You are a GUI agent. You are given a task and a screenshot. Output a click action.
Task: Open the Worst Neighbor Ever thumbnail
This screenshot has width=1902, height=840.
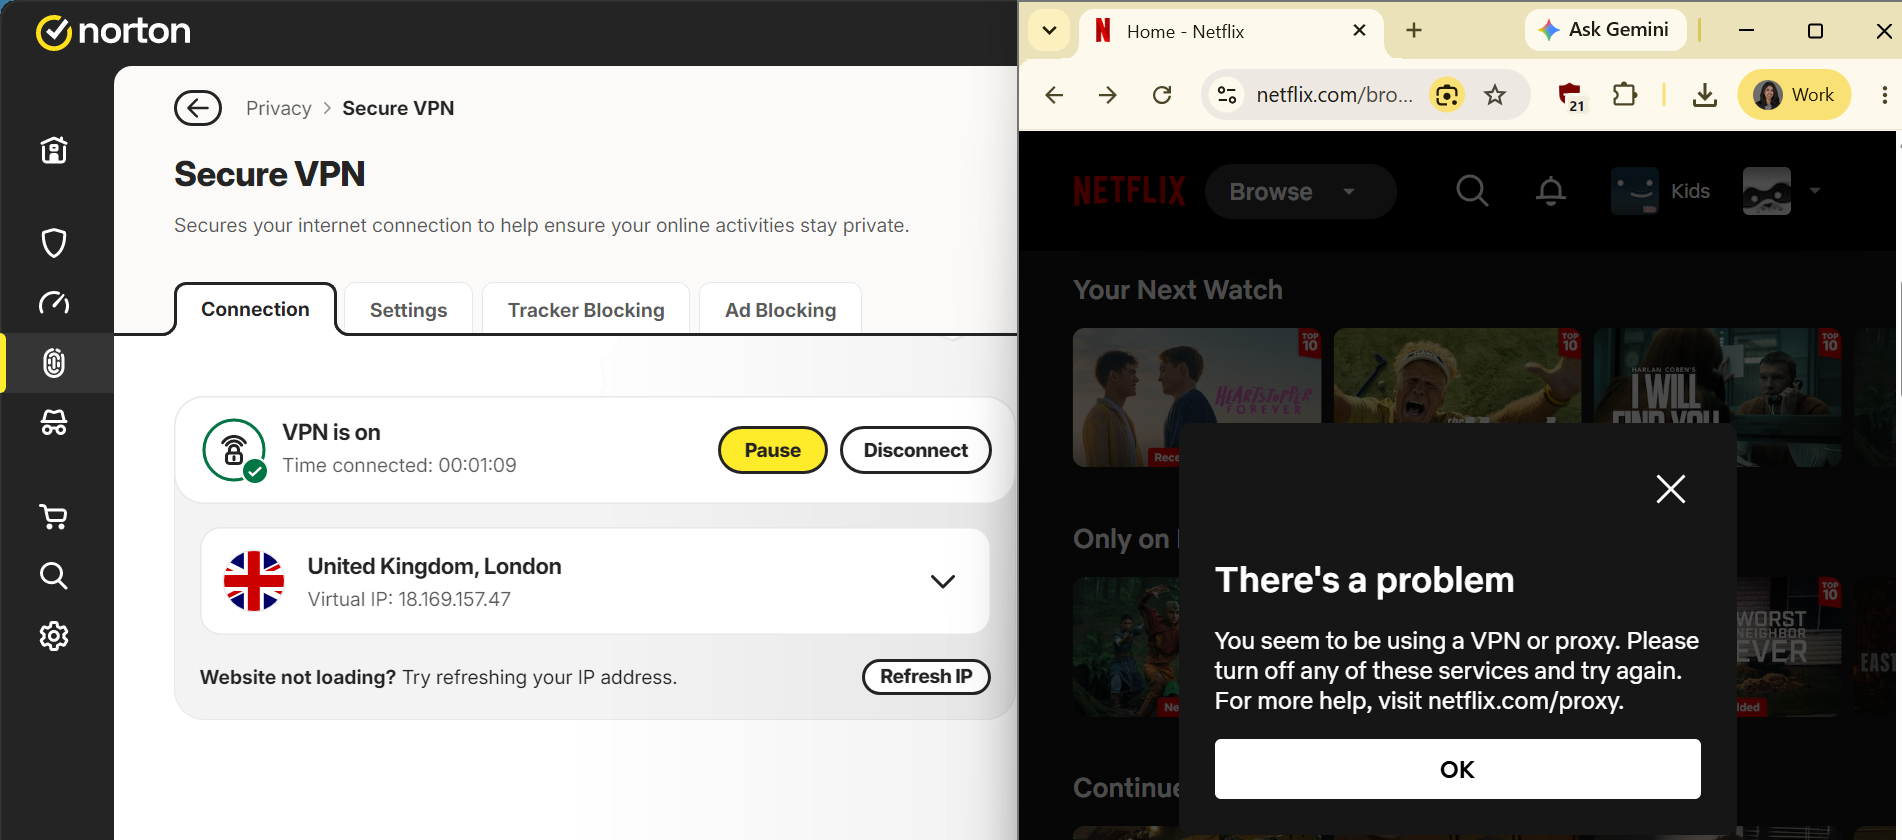(1789, 646)
